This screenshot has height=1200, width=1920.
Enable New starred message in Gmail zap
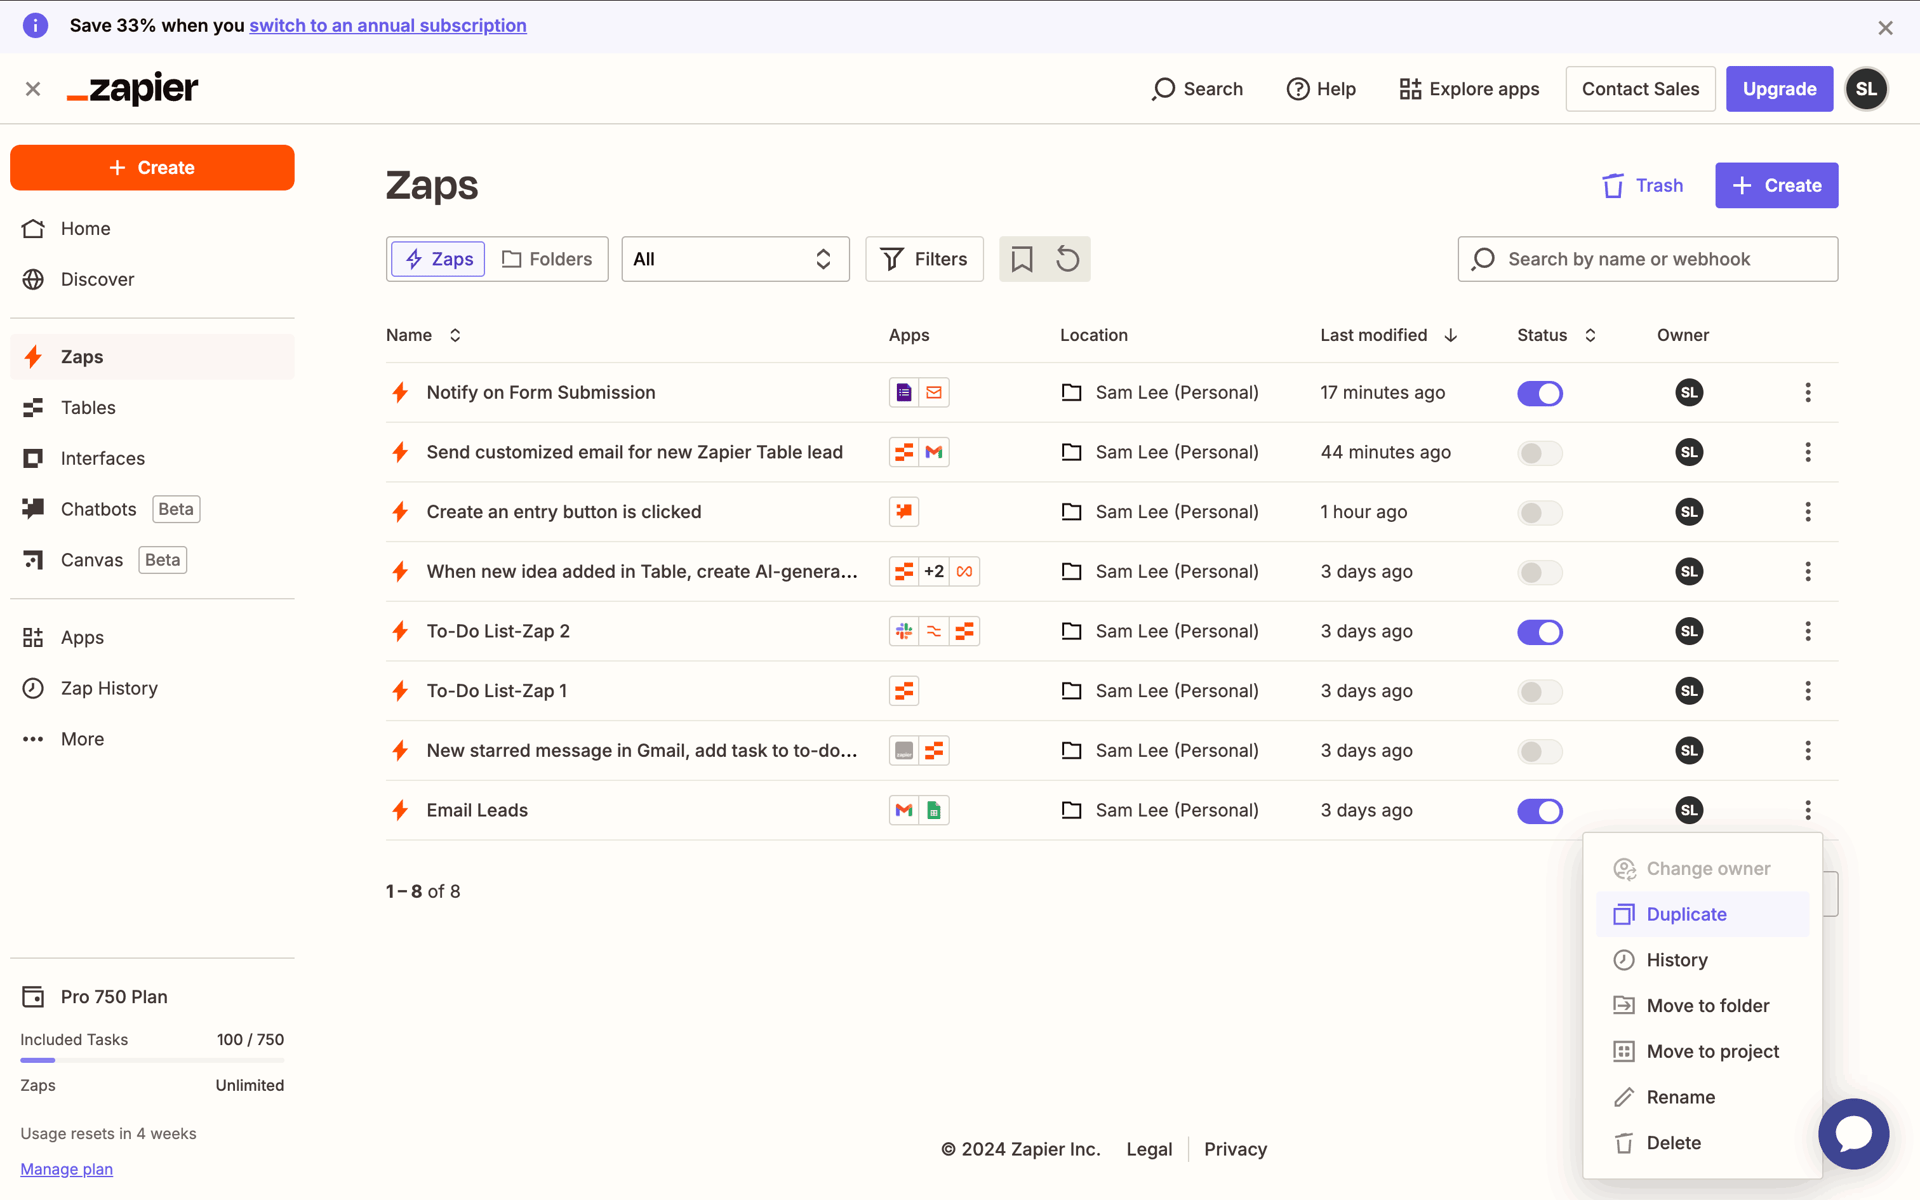pyautogui.click(x=1540, y=751)
